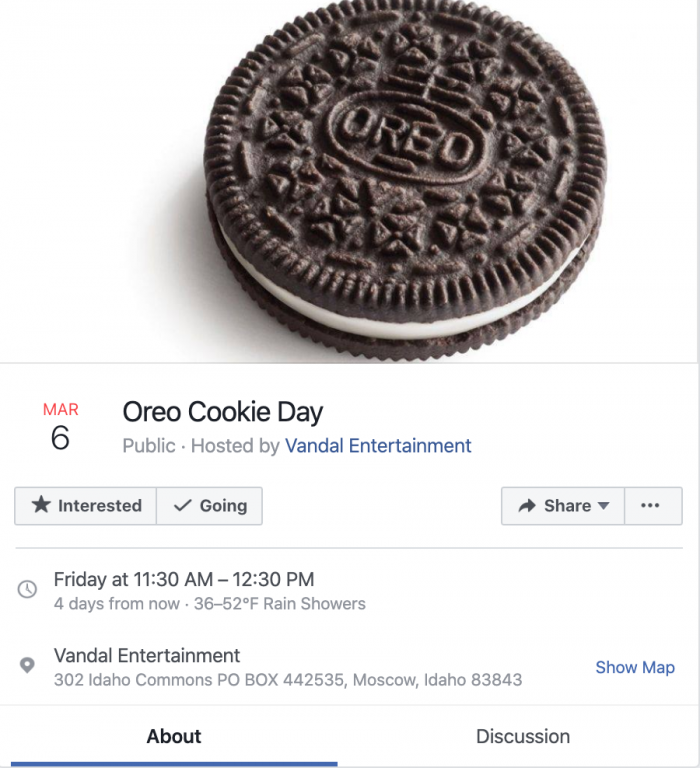This screenshot has height=768, width=700.
Task: Click the Vandal Entertainment venue name
Action: (x=147, y=656)
